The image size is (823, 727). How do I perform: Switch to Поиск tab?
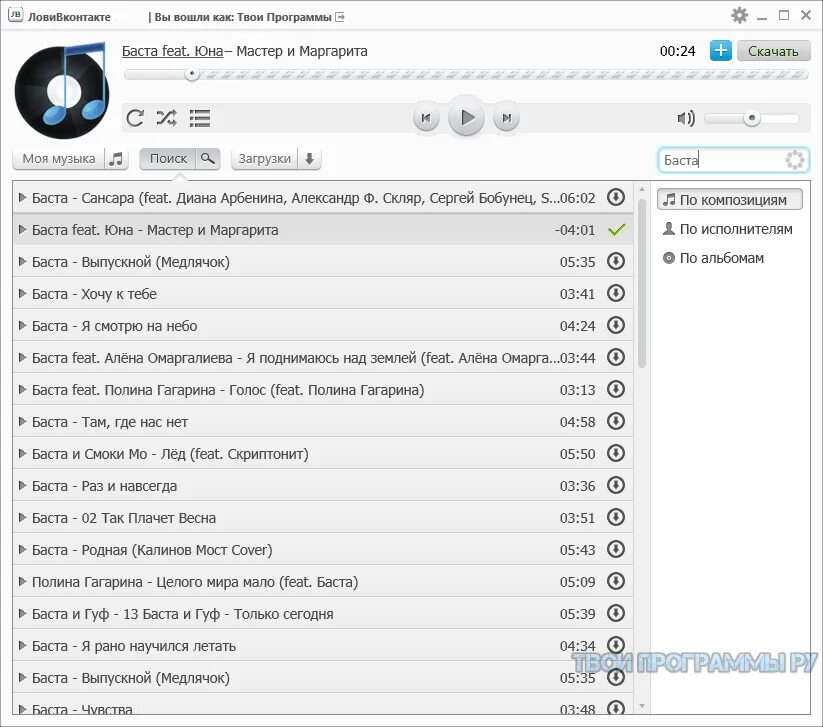tap(168, 159)
